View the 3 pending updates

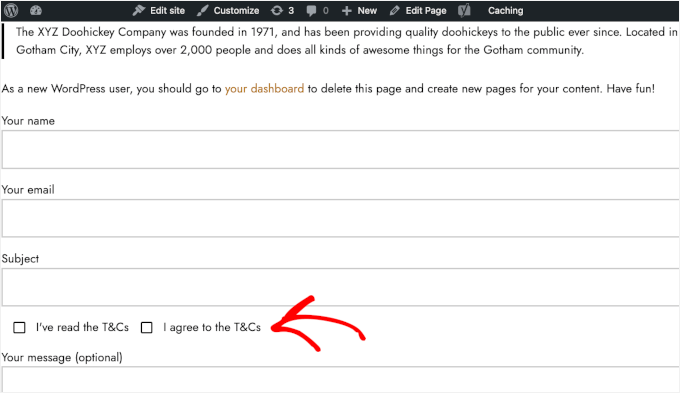pos(282,10)
